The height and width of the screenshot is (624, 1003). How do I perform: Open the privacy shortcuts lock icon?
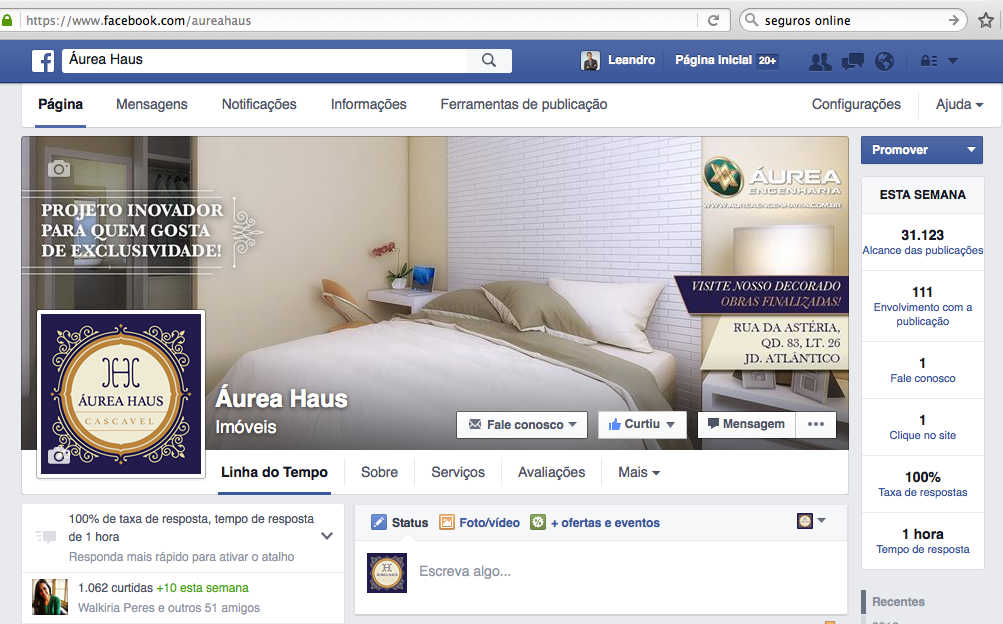point(929,61)
